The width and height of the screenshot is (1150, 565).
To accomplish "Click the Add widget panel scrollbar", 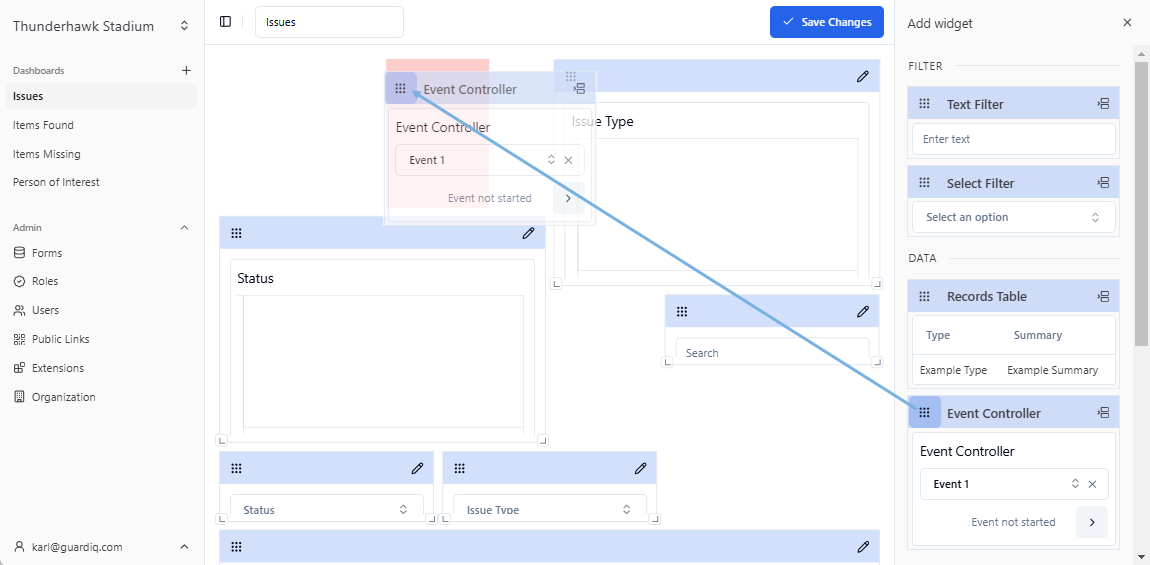I will click(x=1141, y=200).
